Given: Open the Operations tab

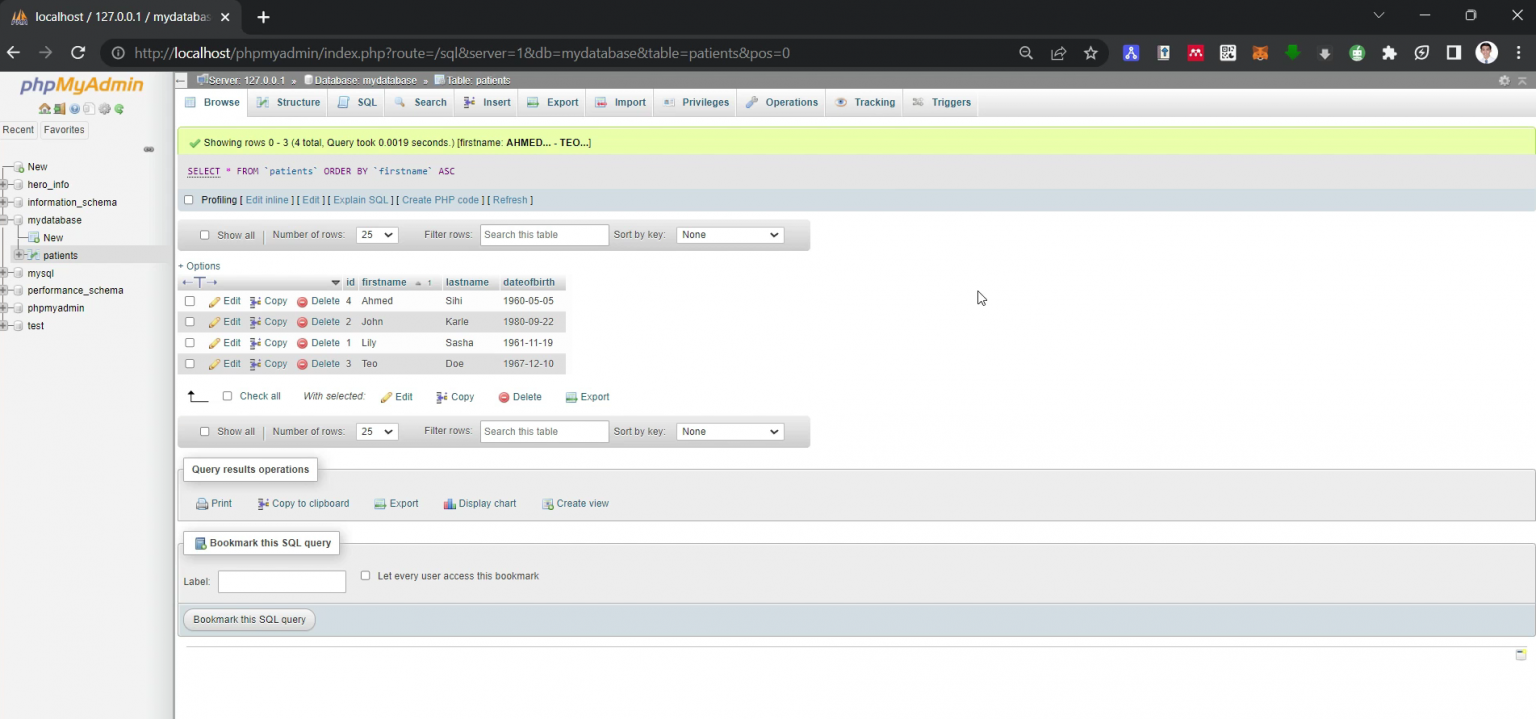Looking at the screenshot, I should [781, 102].
